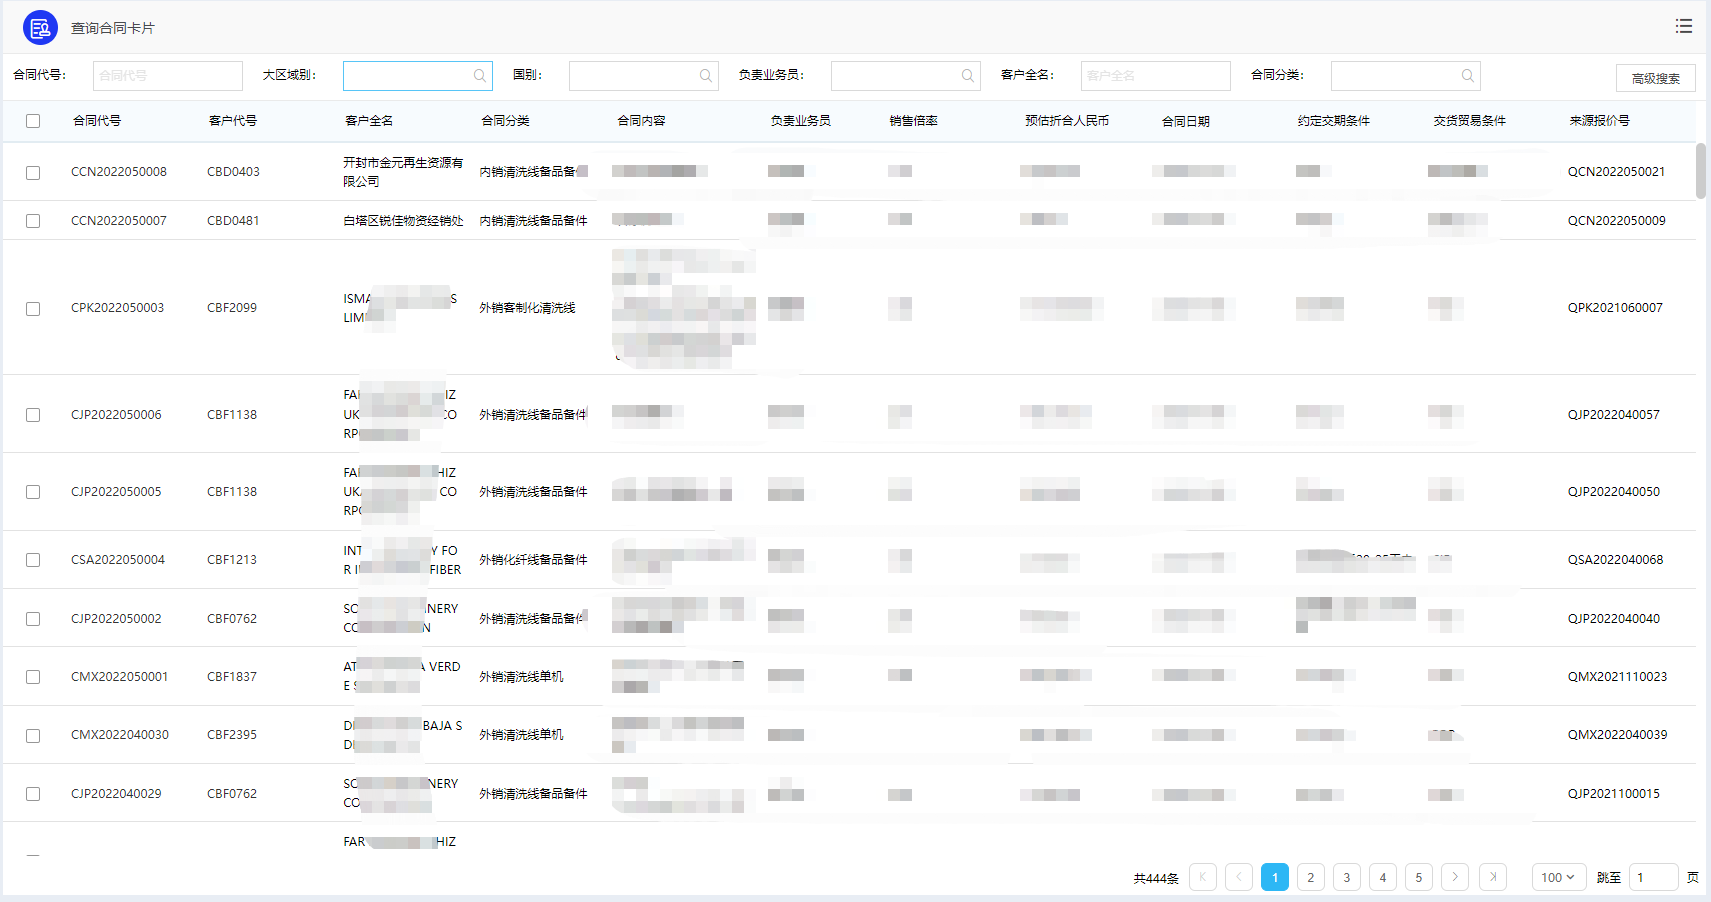Jump to last page arrow
The height and width of the screenshot is (902, 1711).
[x=1493, y=877]
